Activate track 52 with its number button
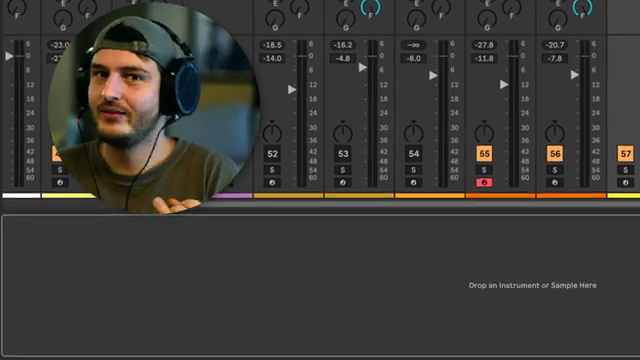This screenshot has height=360, width=640. tap(272, 154)
